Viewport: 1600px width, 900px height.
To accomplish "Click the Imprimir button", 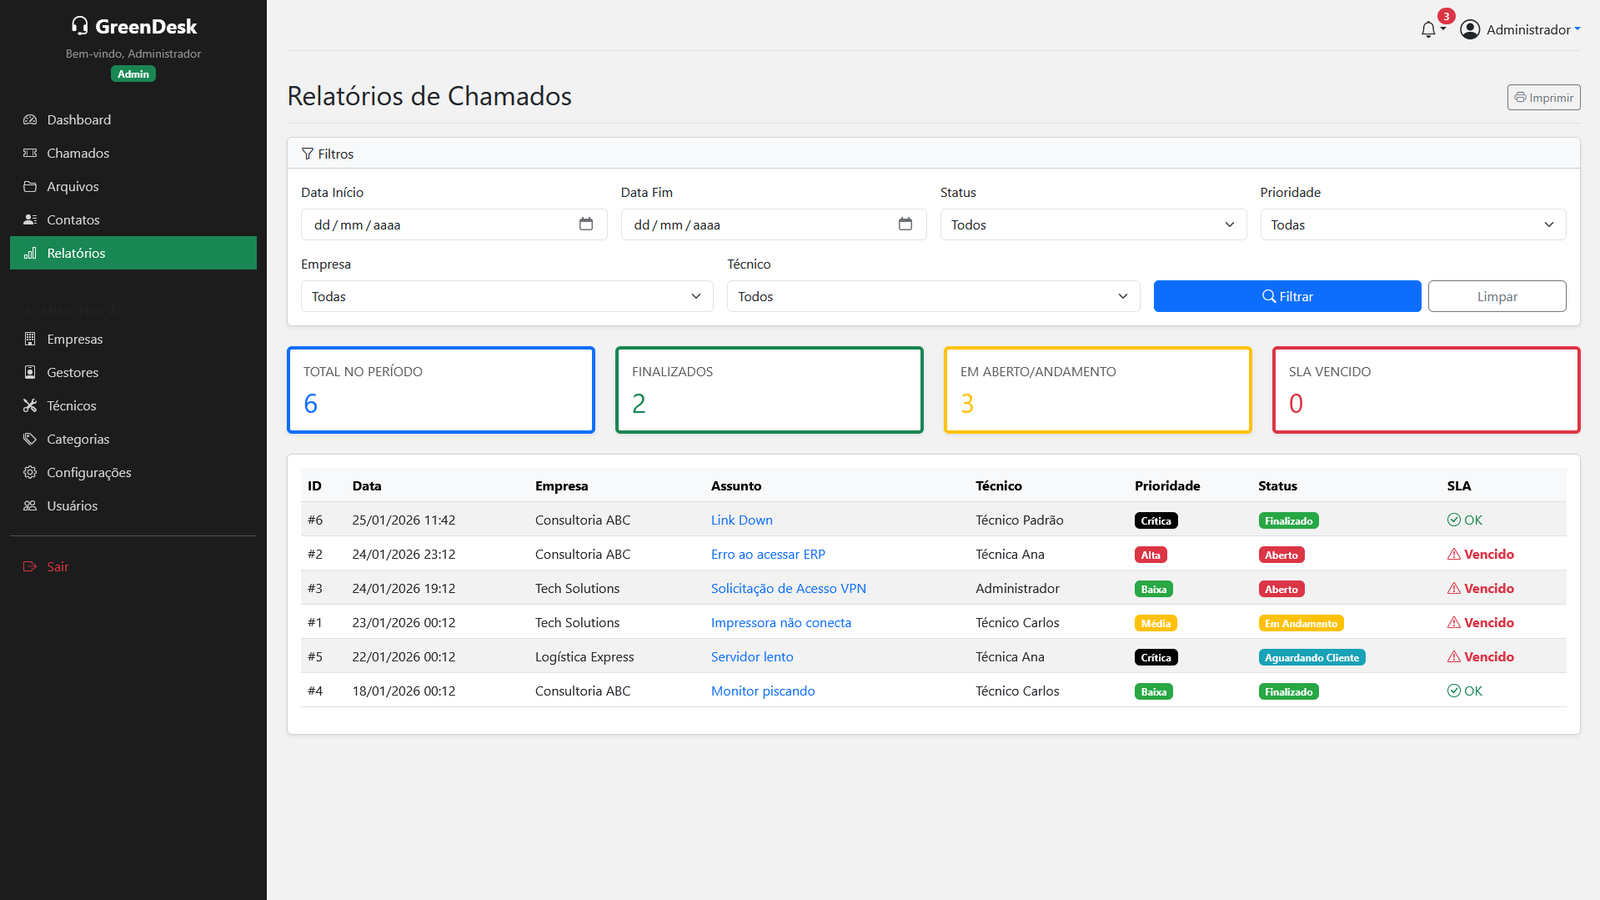I will (1543, 97).
